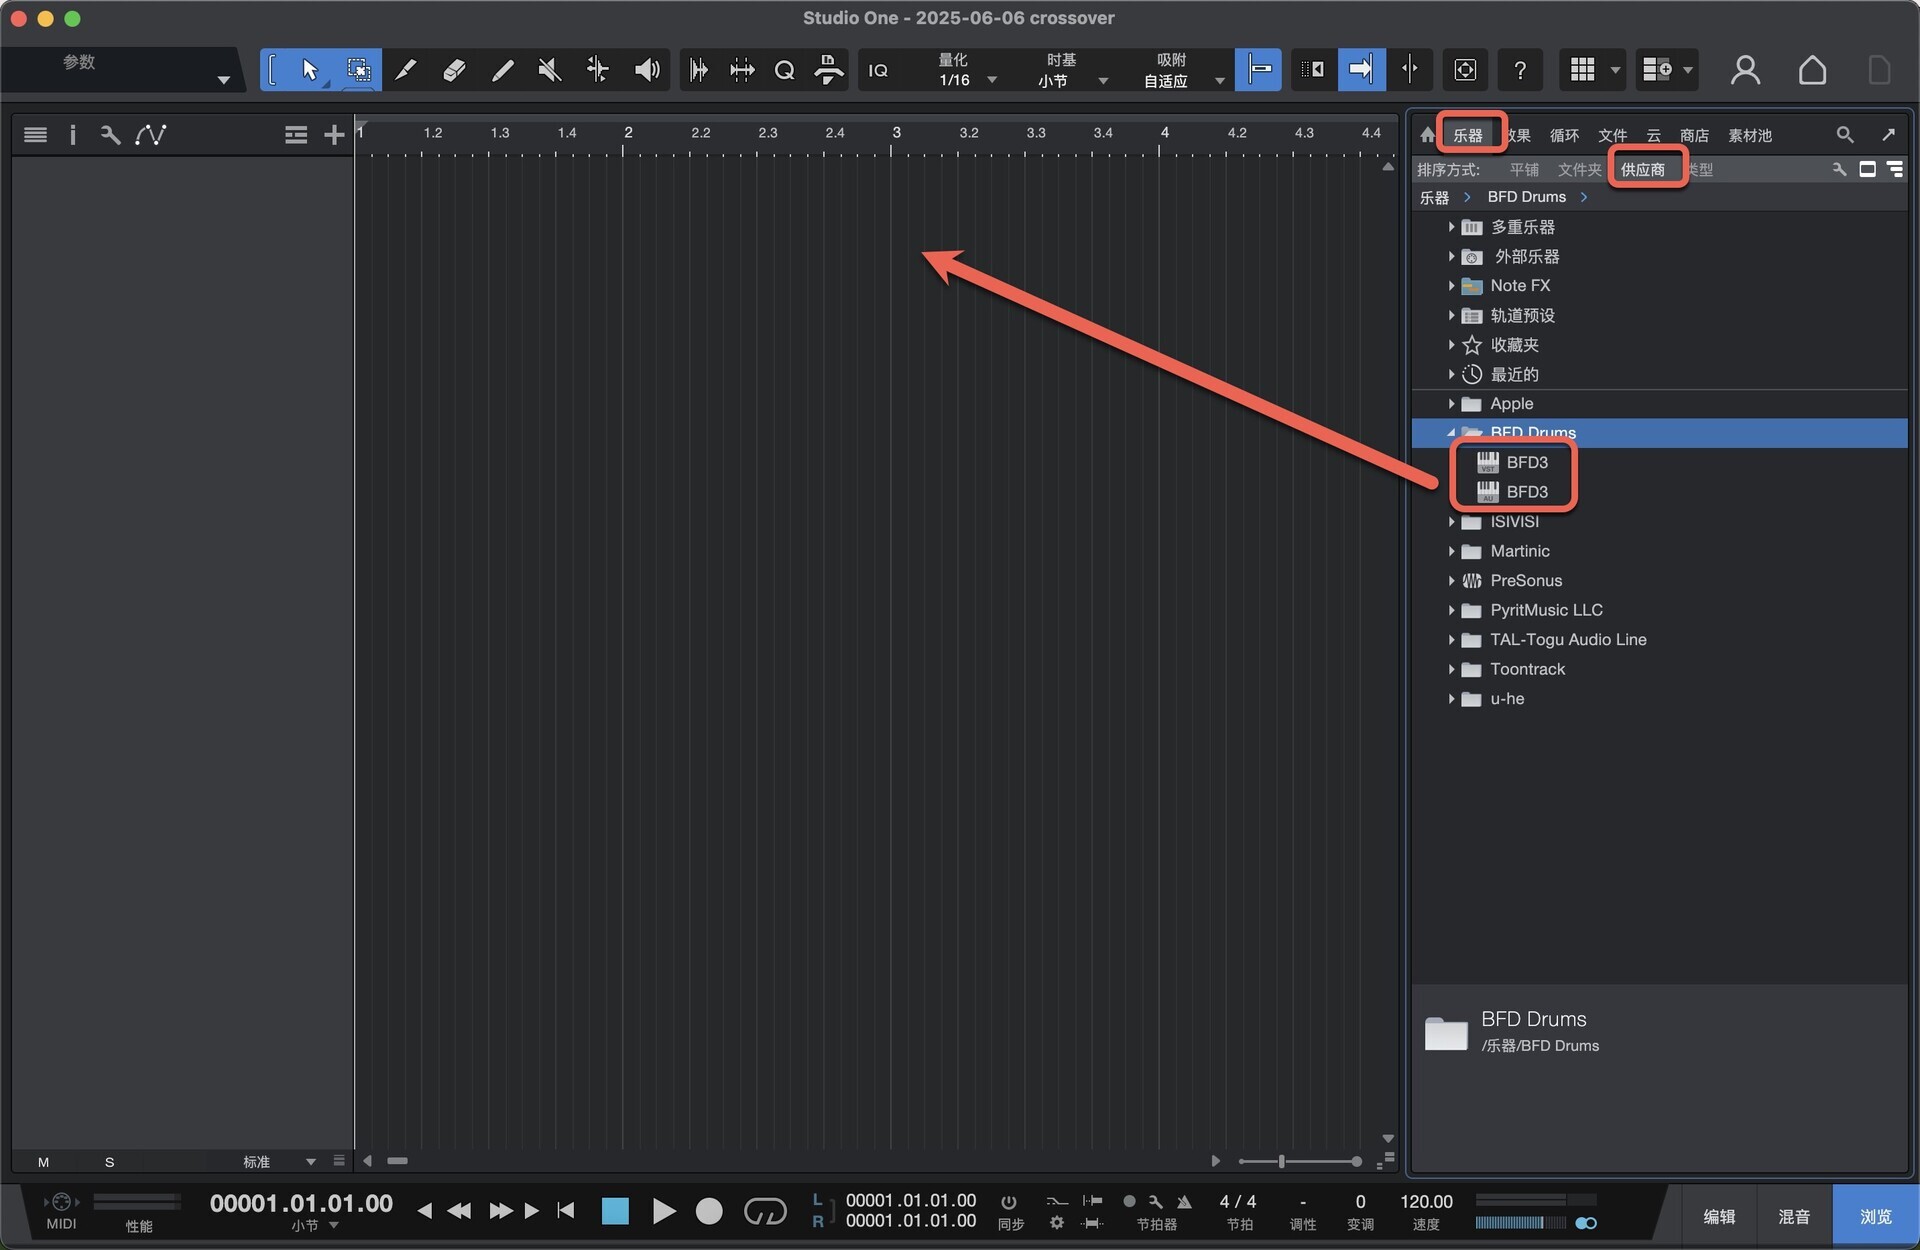The width and height of the screenshot is (1920, 1250).
Task: Toggle global Solo S button
Action: (109, 1162)
